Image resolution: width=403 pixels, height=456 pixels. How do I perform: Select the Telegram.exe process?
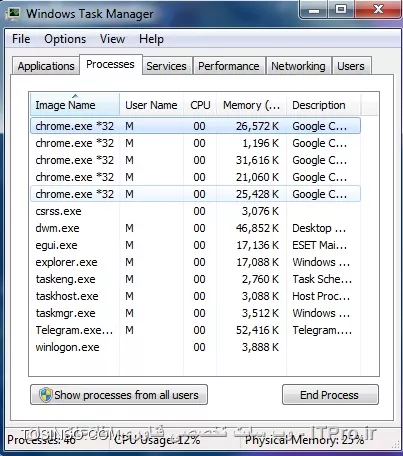pyautogui.click(x=195, y=330)
